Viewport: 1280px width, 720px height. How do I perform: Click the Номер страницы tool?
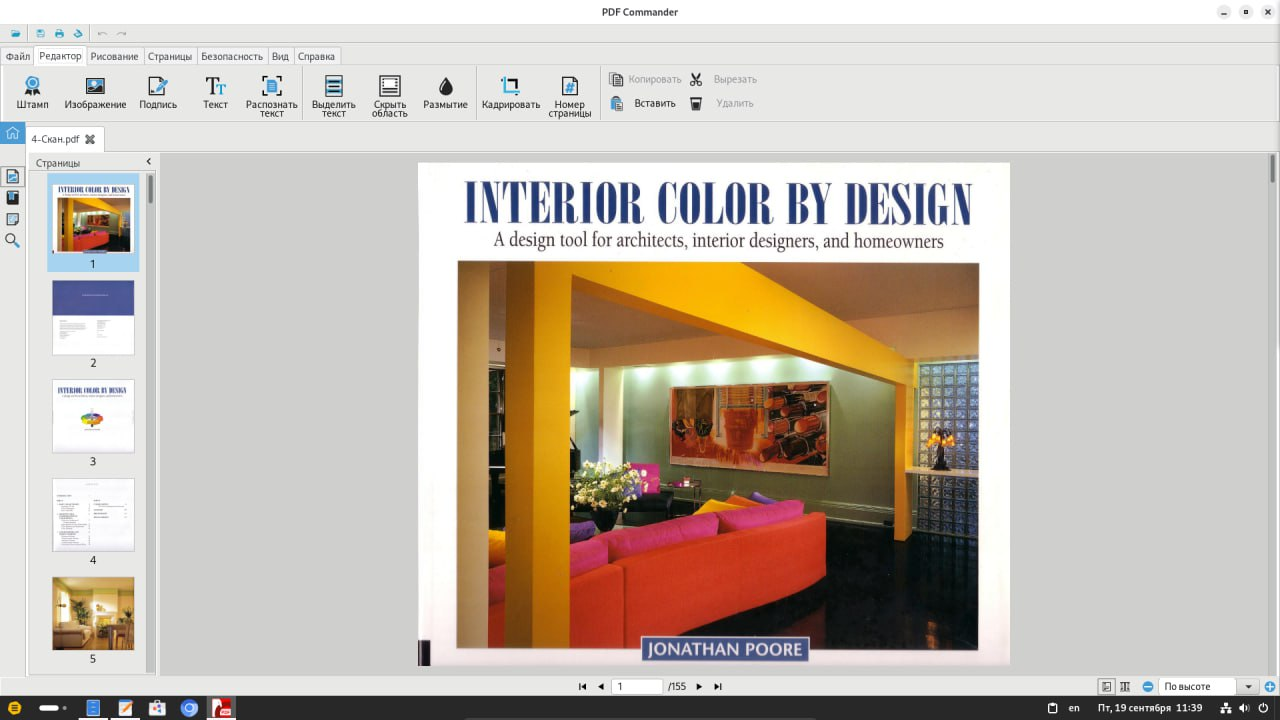click(x=569, y=96)
